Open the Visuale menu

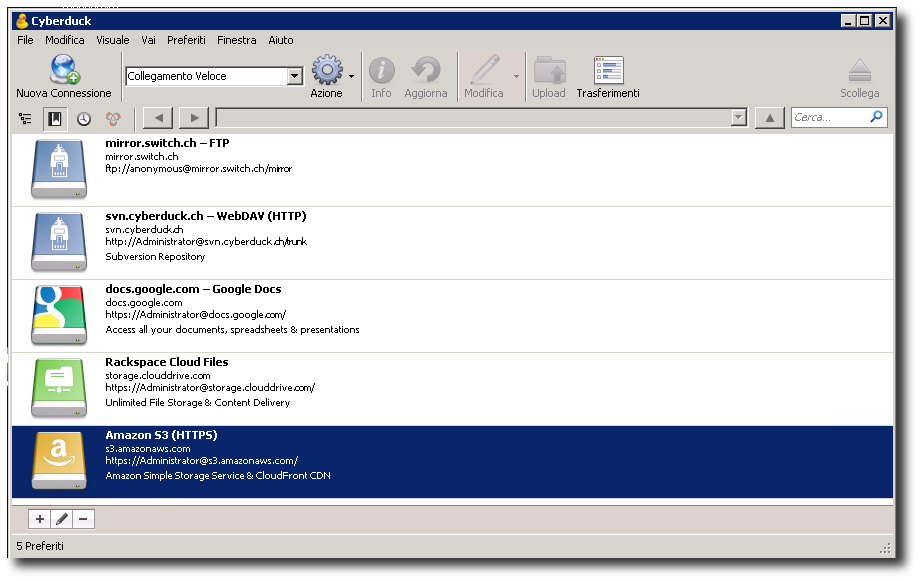[113, 40]
